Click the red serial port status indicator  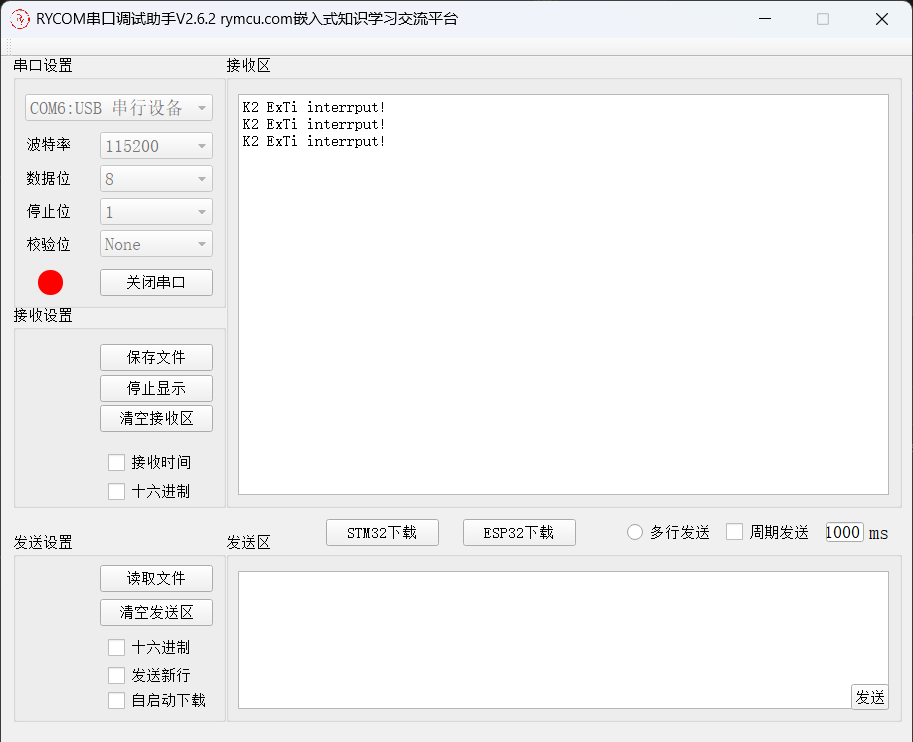click(50, 282)
